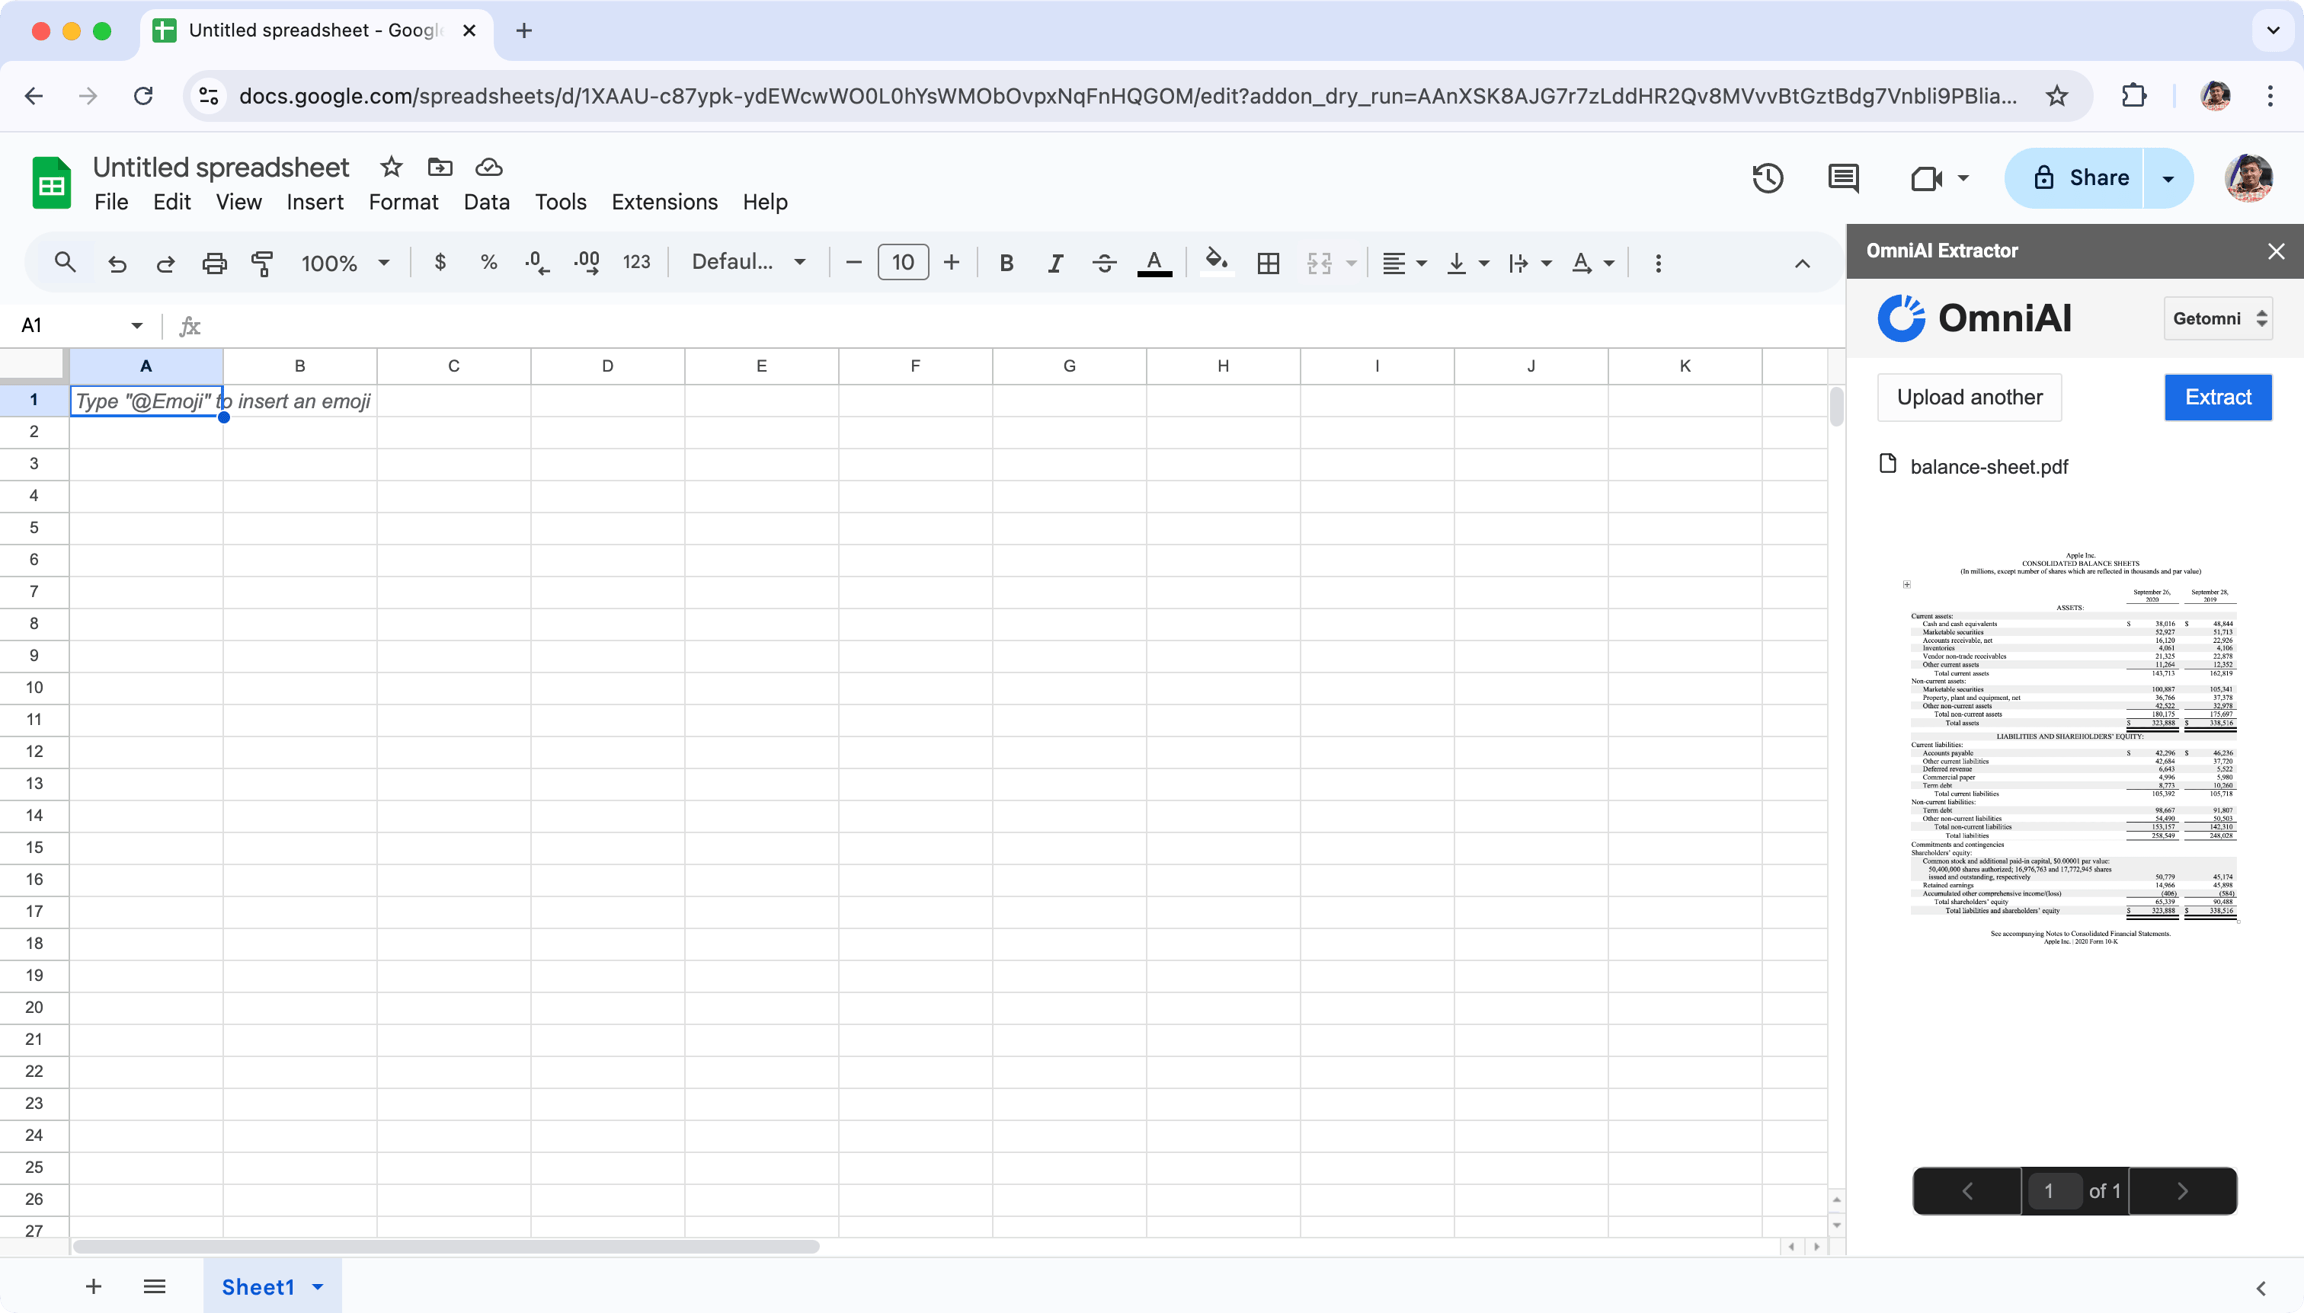
Task: Open the borders tool
Action: pos(1268,262)
